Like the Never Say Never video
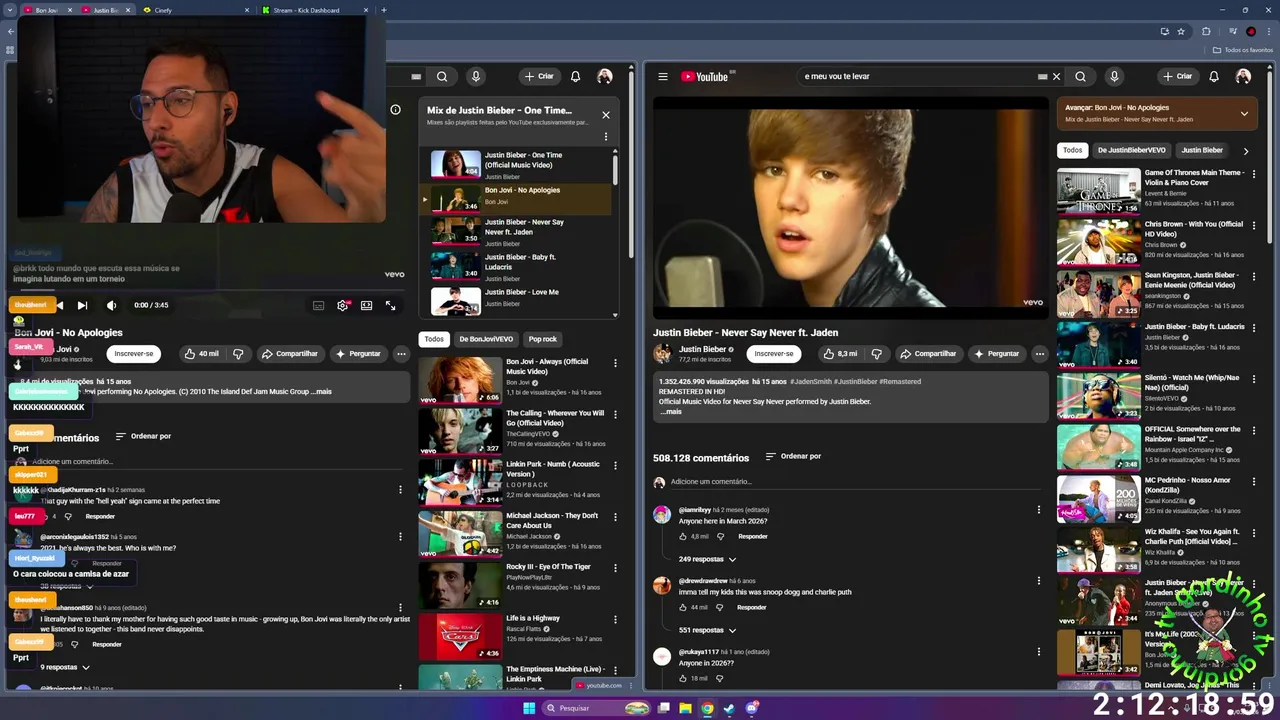 [x=840, y=354]
